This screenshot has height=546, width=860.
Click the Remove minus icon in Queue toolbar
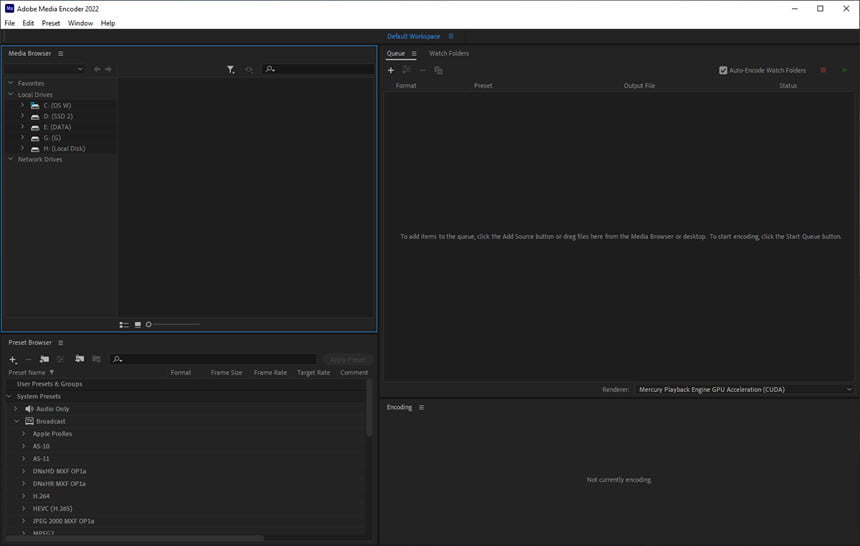422,70
